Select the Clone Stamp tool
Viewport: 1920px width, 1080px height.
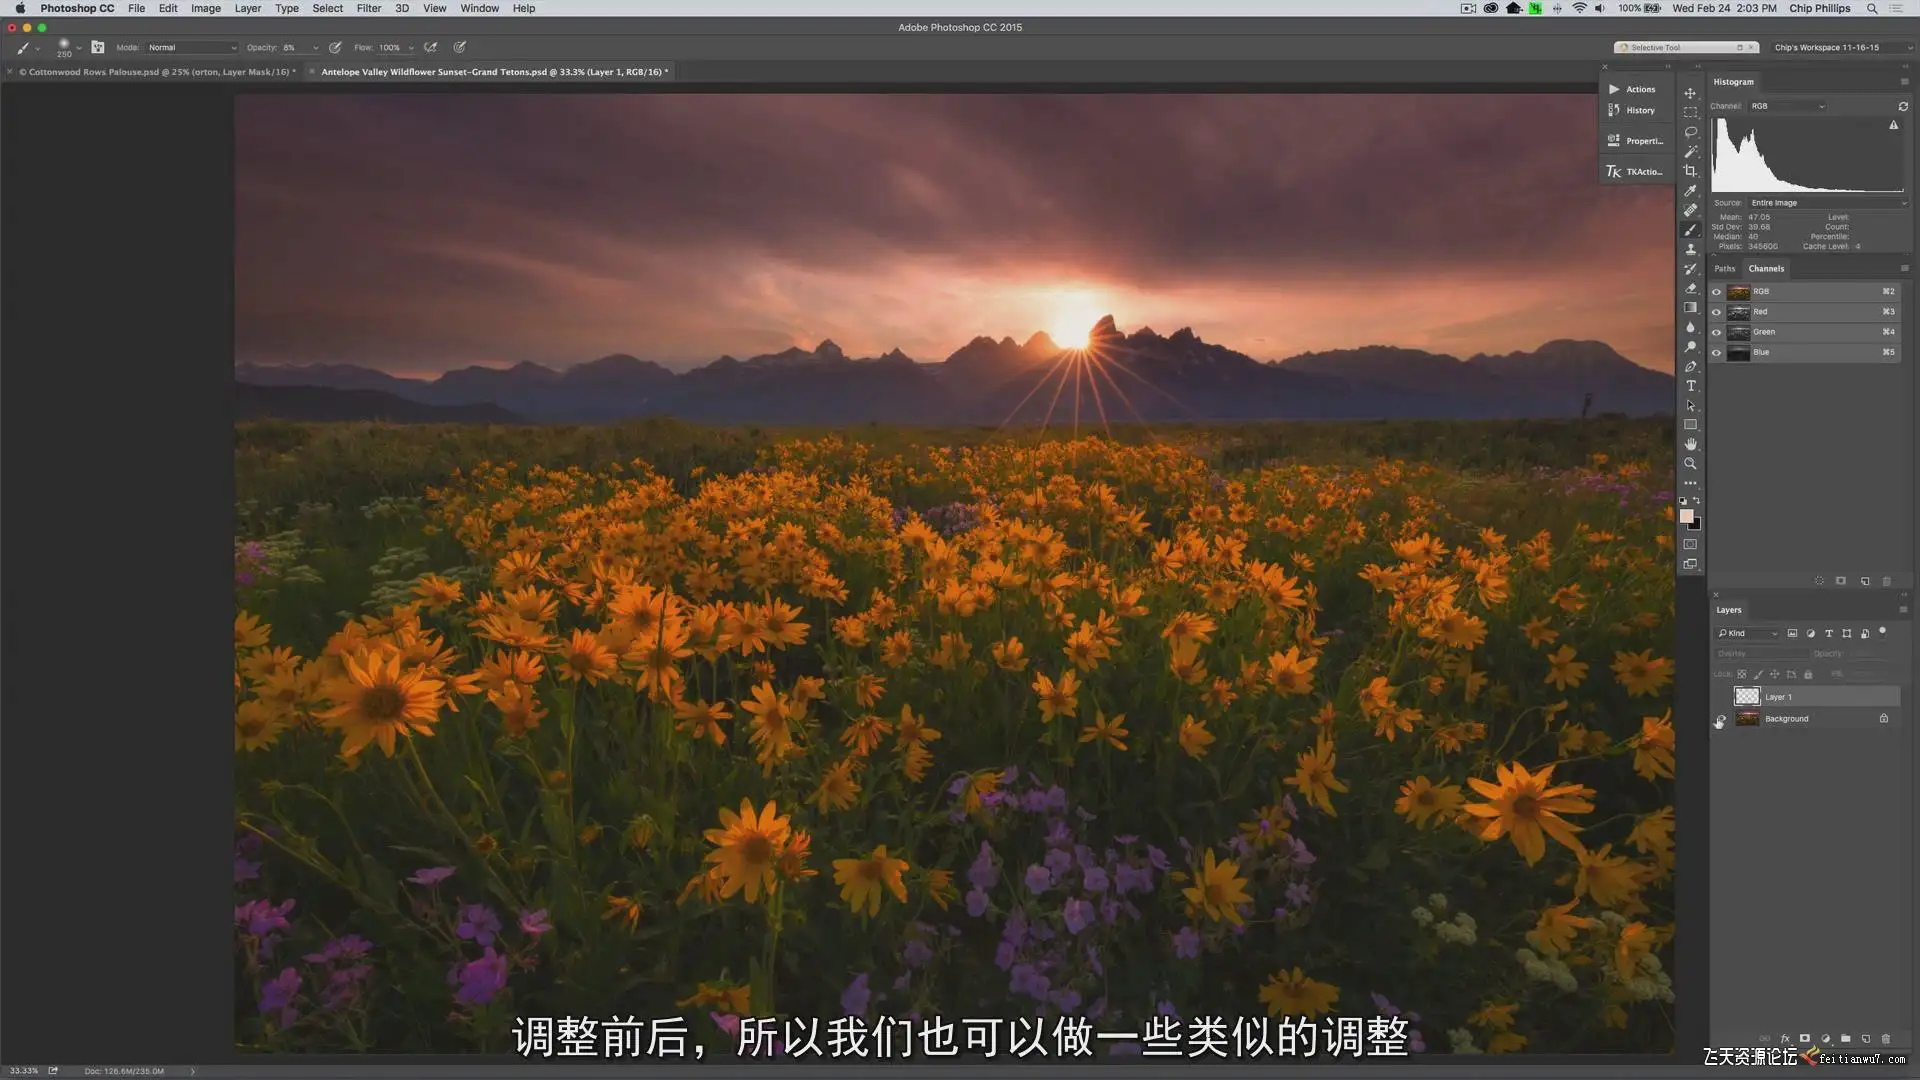[x=1690, y=249]
